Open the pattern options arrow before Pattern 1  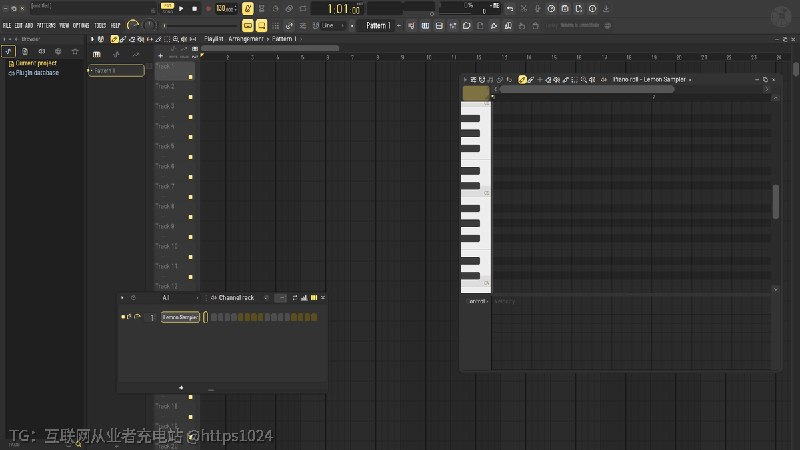(352, 26)
